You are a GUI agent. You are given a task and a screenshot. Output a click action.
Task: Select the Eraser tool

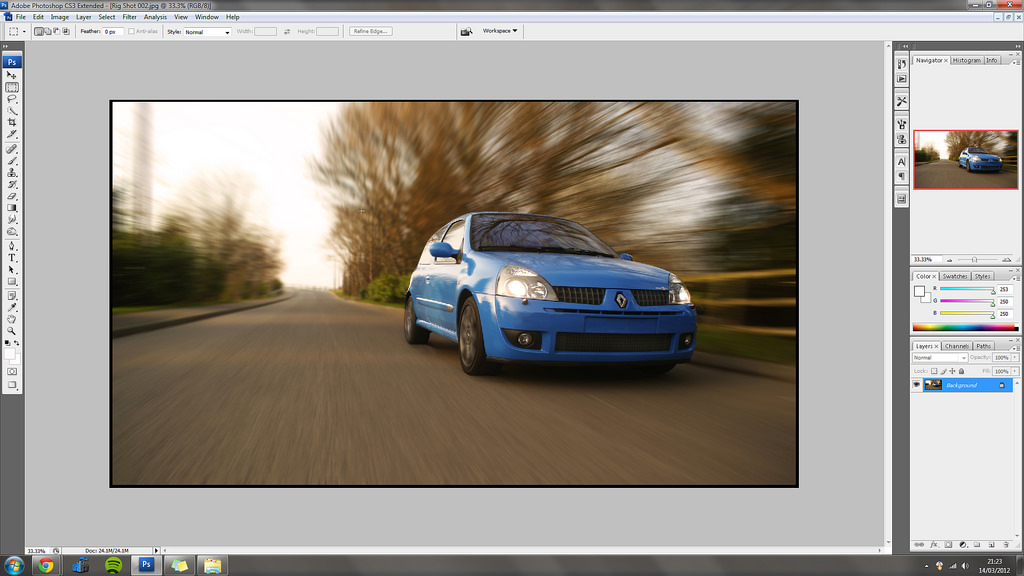[x=12, y=196]
